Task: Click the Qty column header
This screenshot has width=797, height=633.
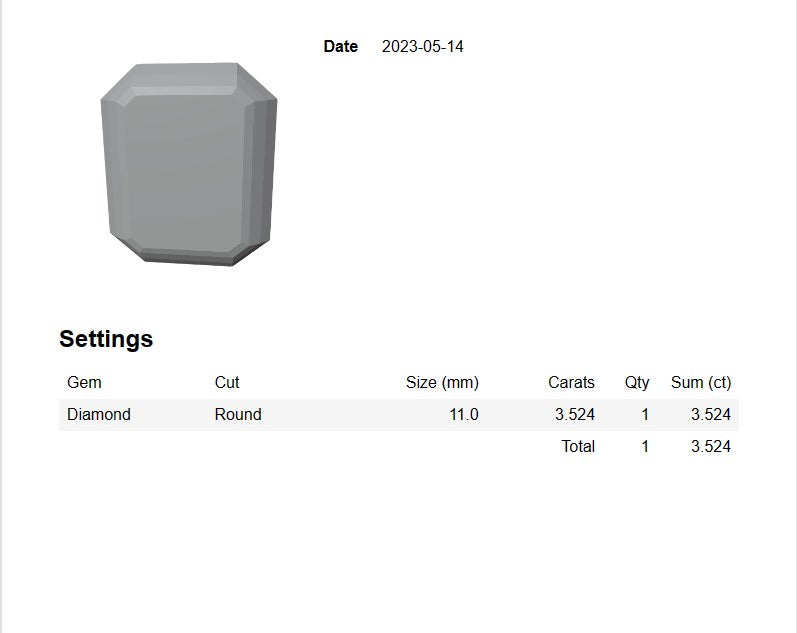Action: pyautogui.click(x=637, y=382)
